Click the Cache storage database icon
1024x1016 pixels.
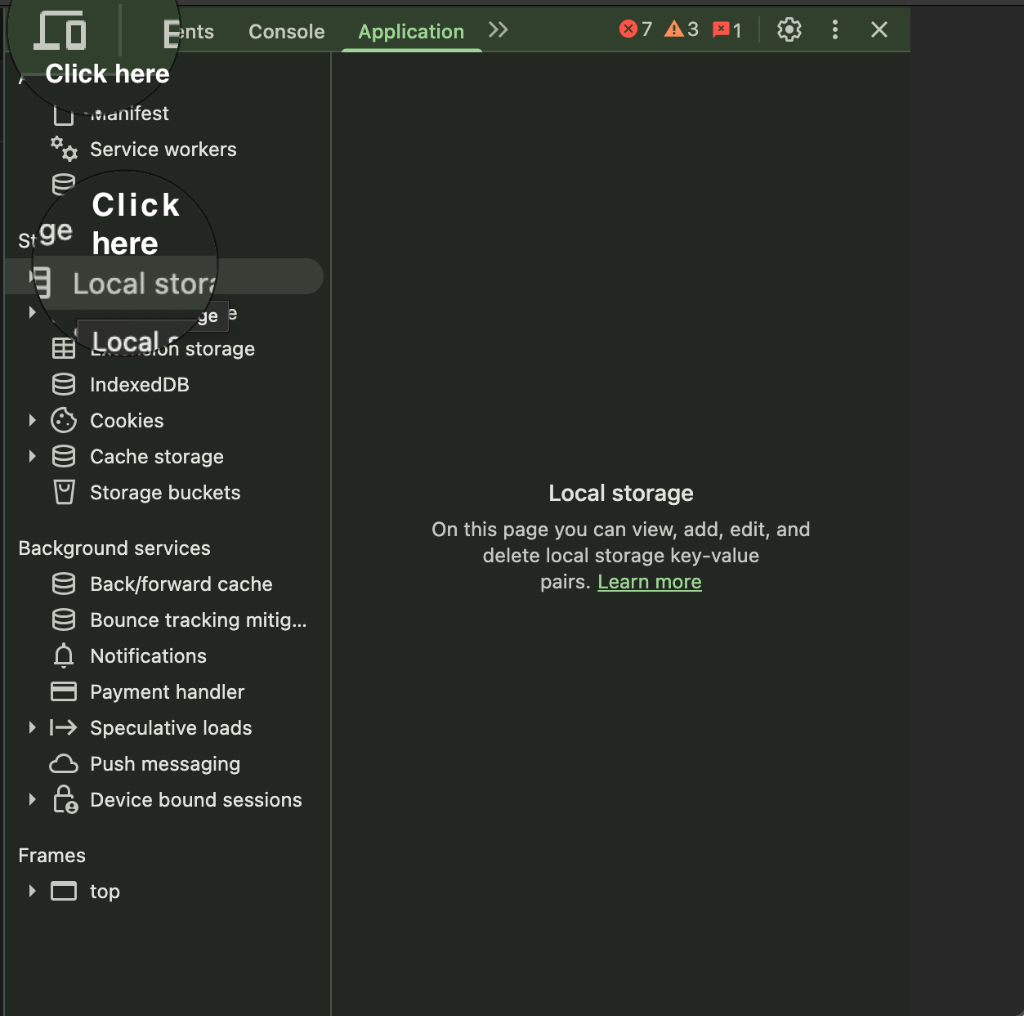click(63, 456)
